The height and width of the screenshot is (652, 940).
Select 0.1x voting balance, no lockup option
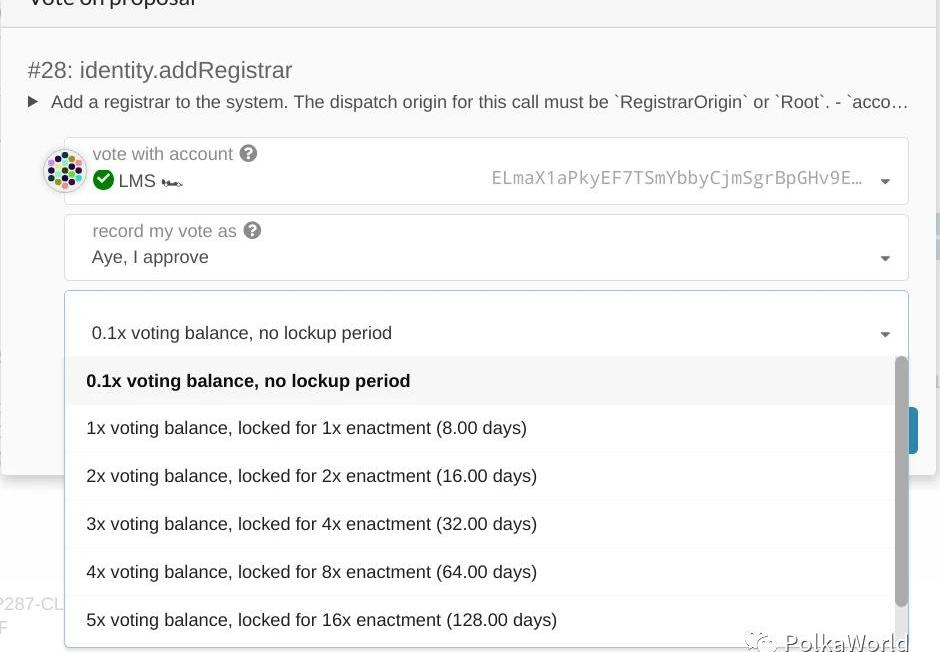248,381
